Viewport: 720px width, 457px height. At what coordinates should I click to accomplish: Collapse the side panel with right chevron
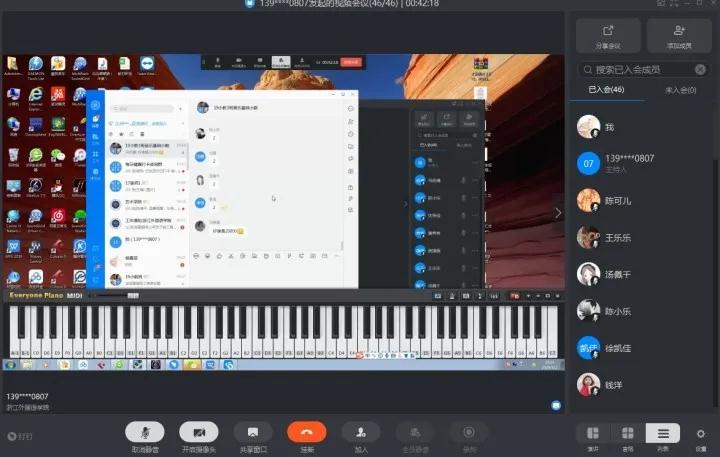[x=558, y=212]
